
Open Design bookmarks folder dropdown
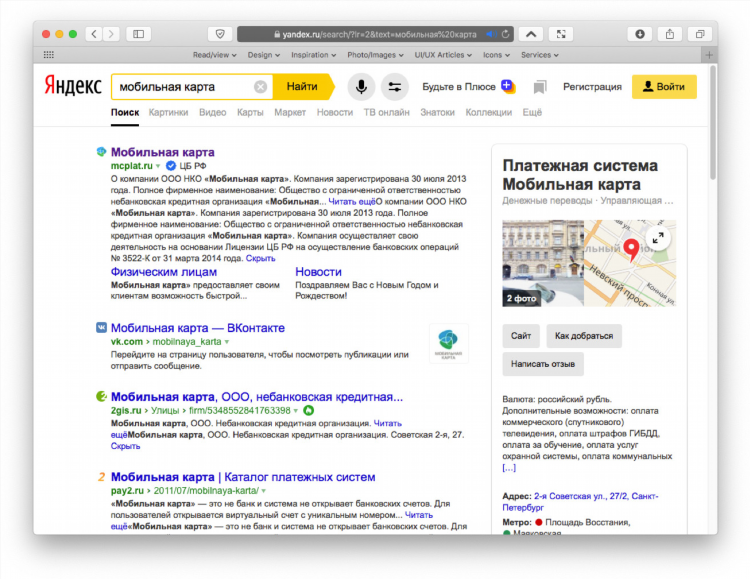[264, 55]
